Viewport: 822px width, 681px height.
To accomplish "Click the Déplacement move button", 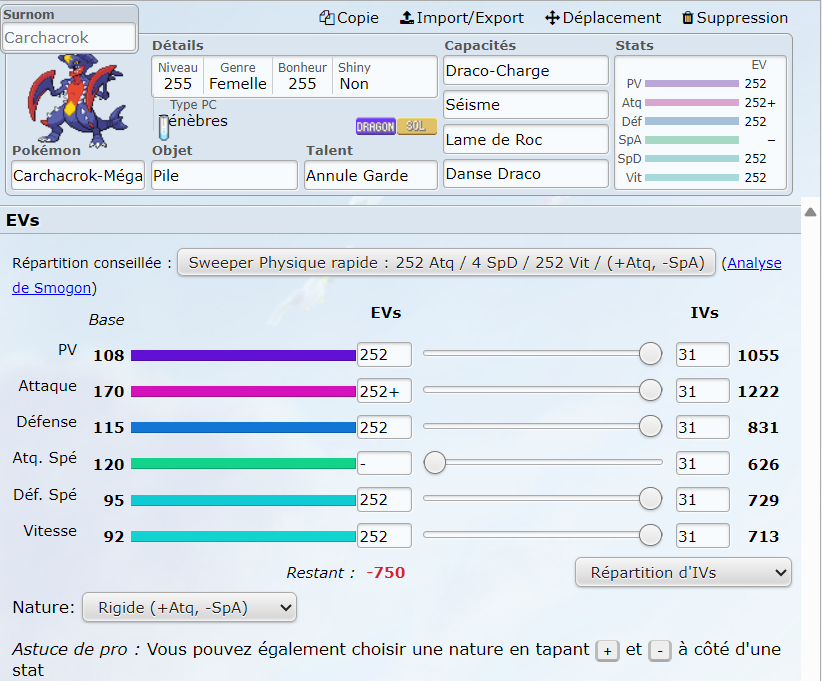I will [x=603, y=18].
